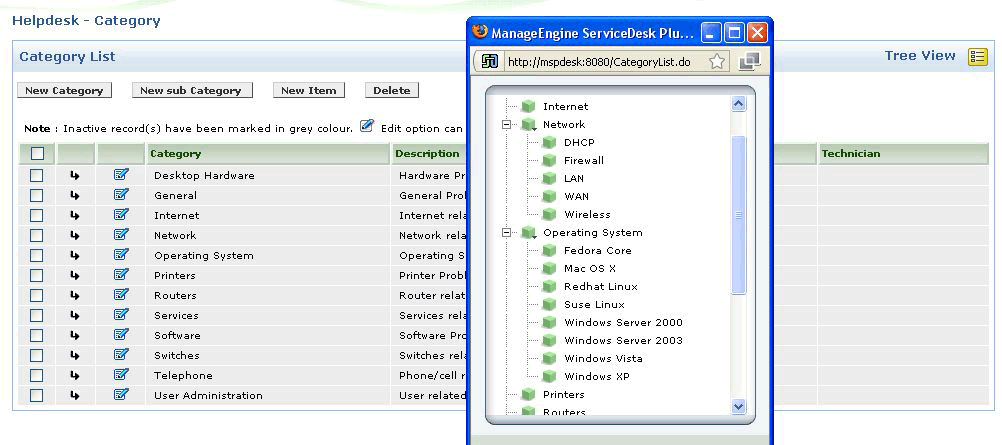The image size is (1002, 445).
Task: Click green cube icon next to Firewall
Action: (x=549, y=160)
